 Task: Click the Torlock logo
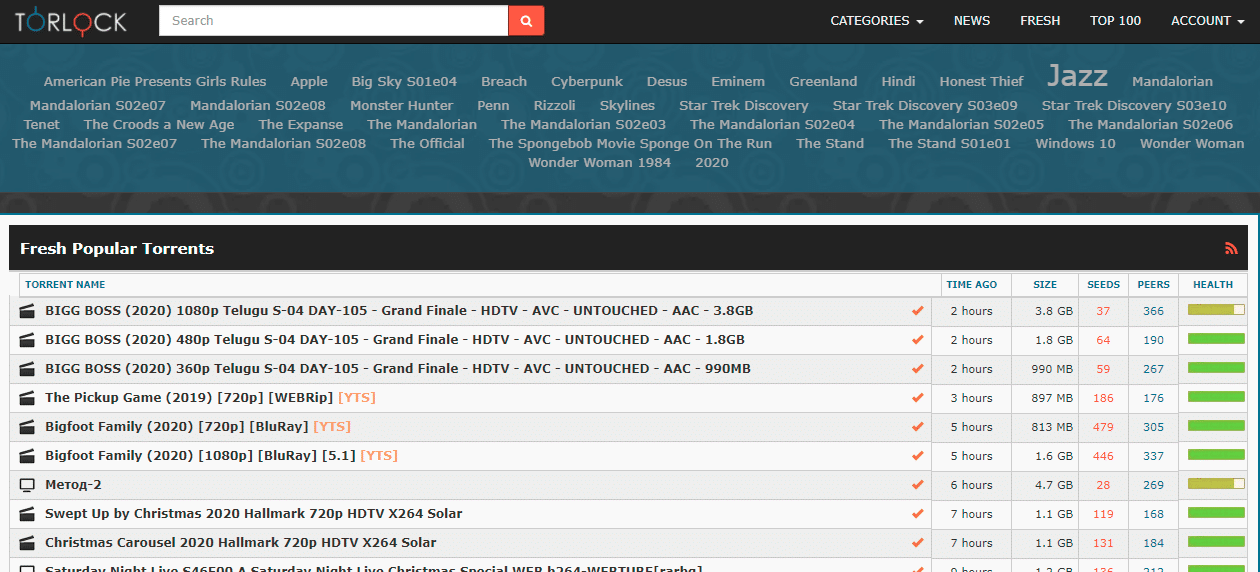tap(70, 20)
